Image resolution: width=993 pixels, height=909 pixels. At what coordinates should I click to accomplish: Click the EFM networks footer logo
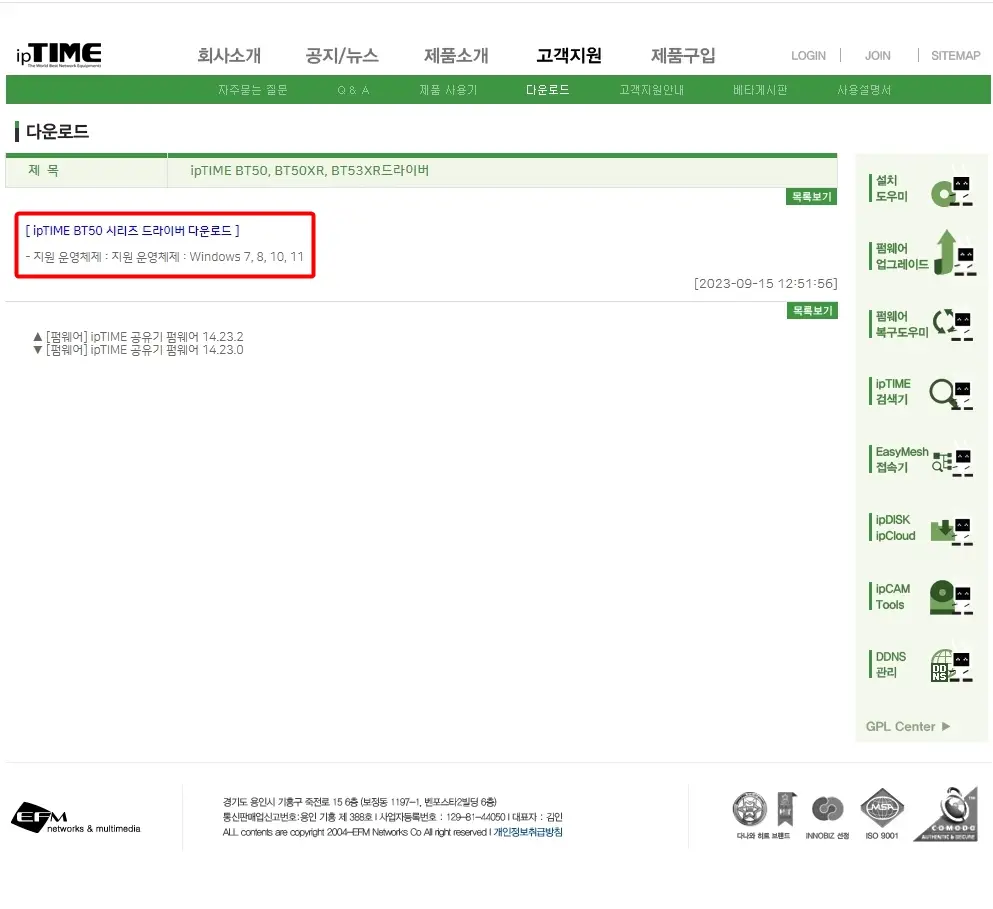point(75,818)
